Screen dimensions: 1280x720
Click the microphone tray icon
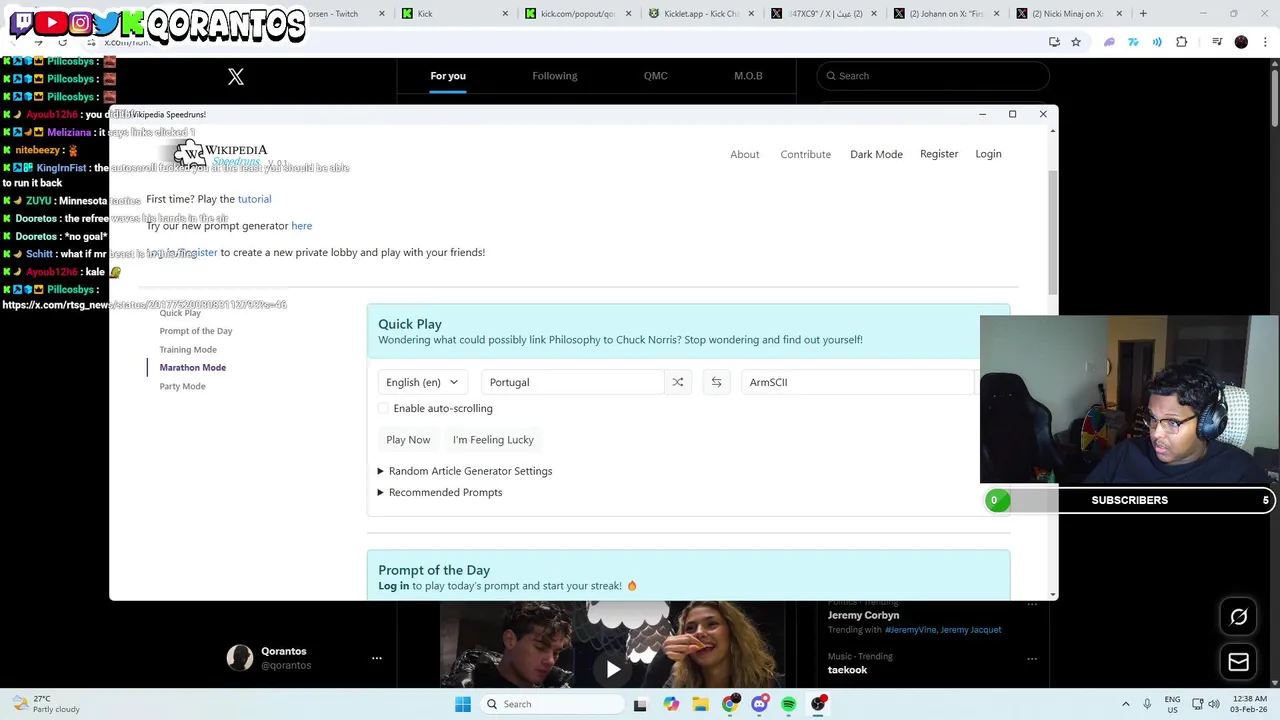pyautogui.click(x=1147, y=704)
